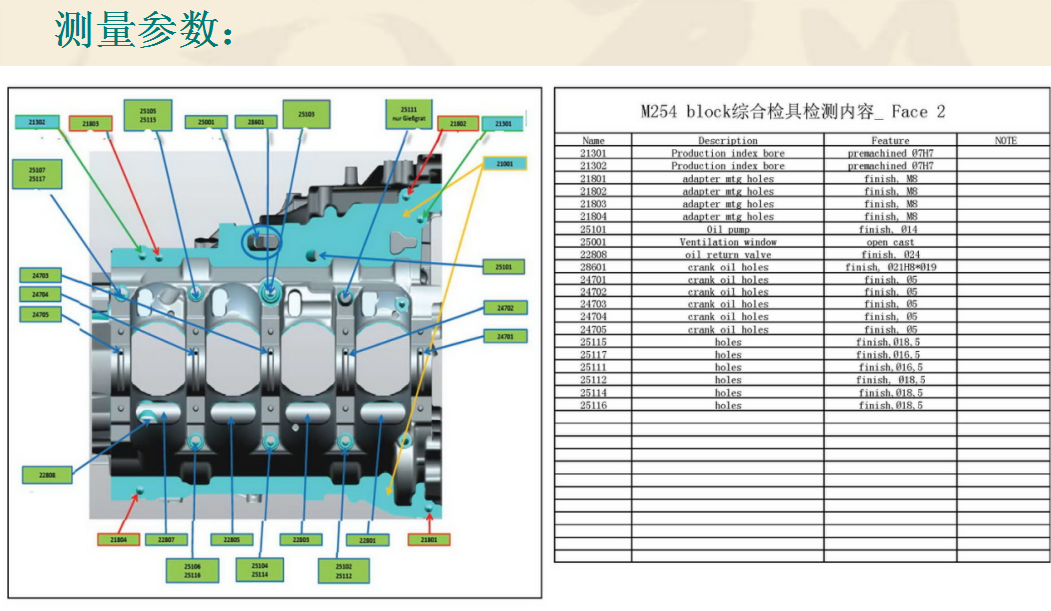Viewport: 1051px width, 611px height.
Task: Select the '25105 25115' callout label
Action: tap(148, 115)
